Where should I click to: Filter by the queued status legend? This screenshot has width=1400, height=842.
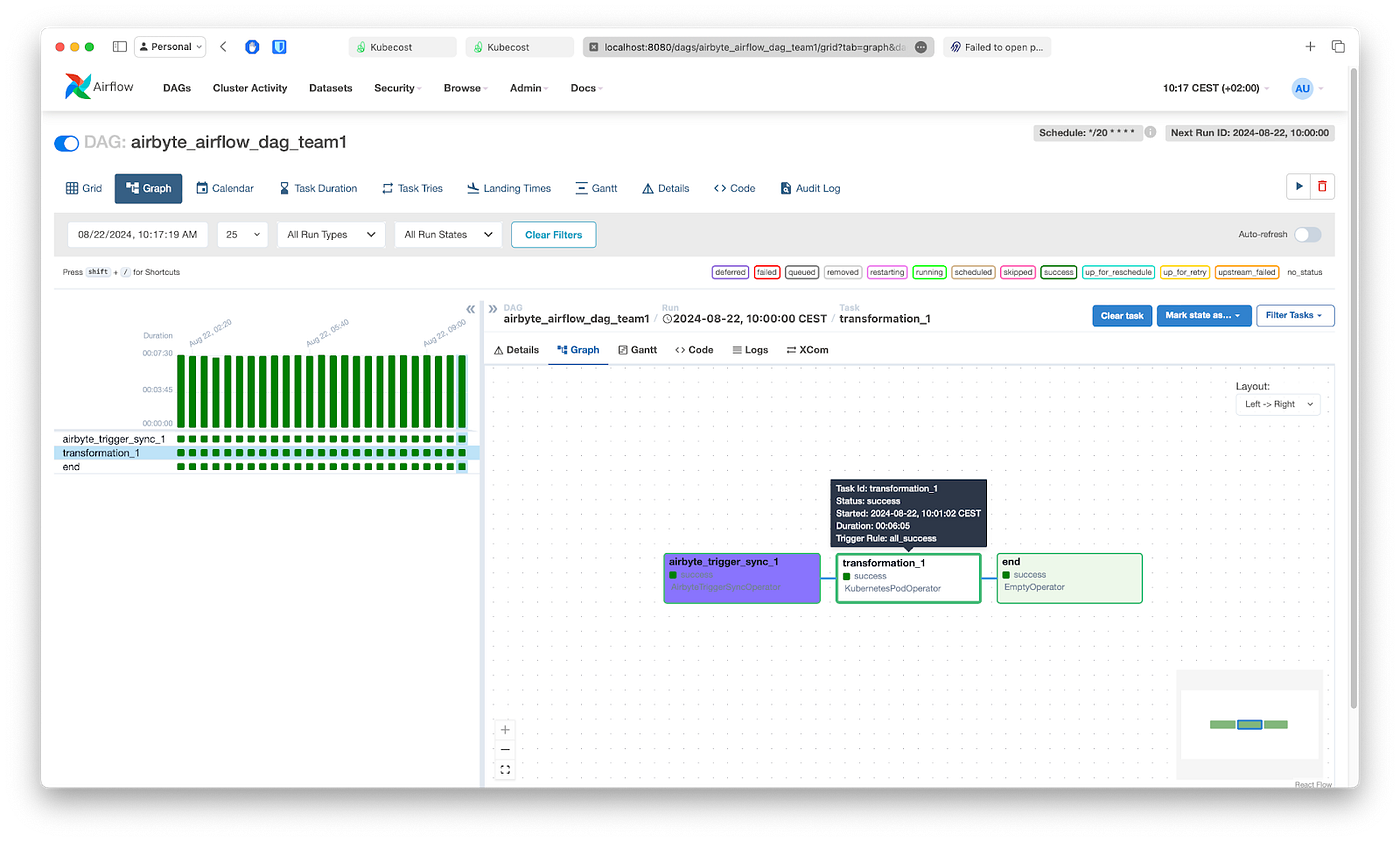pos(802,272)
